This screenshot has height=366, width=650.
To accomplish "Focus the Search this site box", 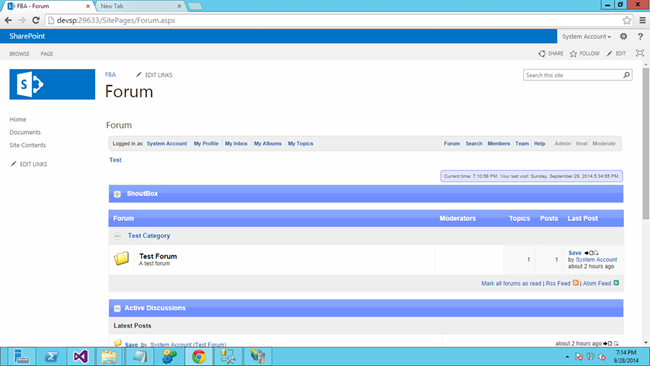I will tap(573, 75).
